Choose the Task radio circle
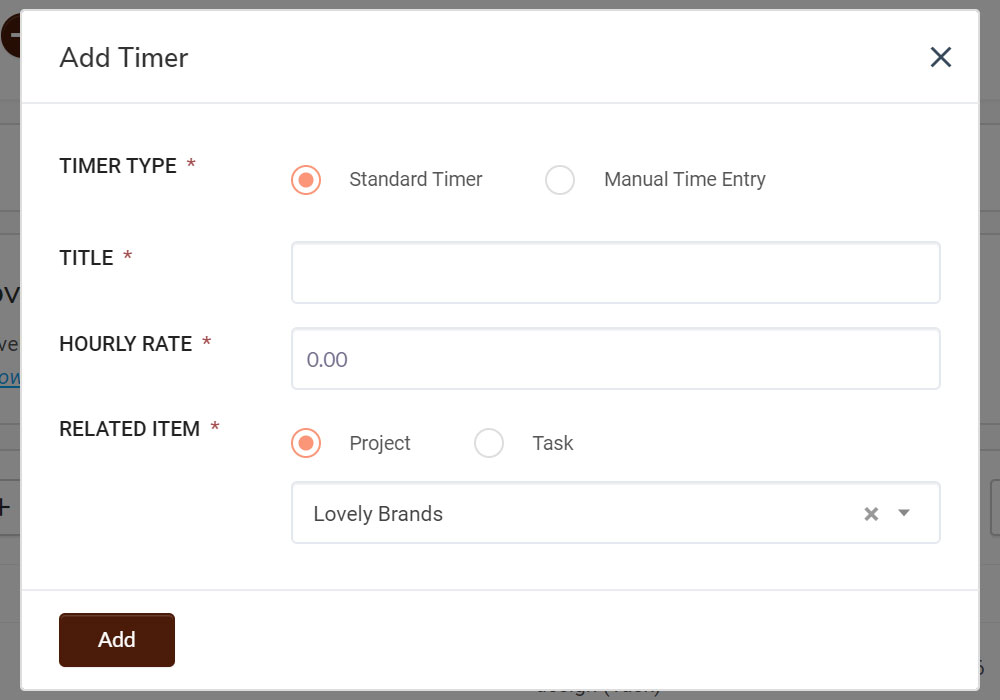 point(489,443)
